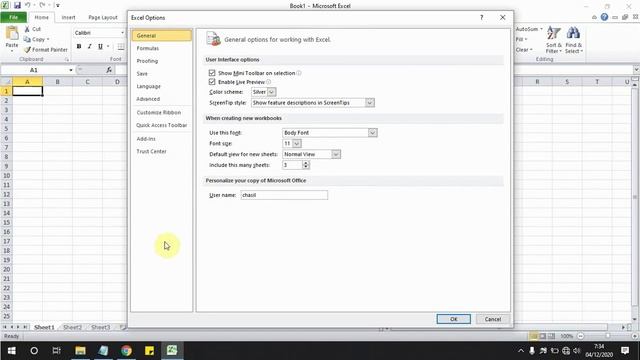
Task: Select Trust Center category
Action: 162,151
